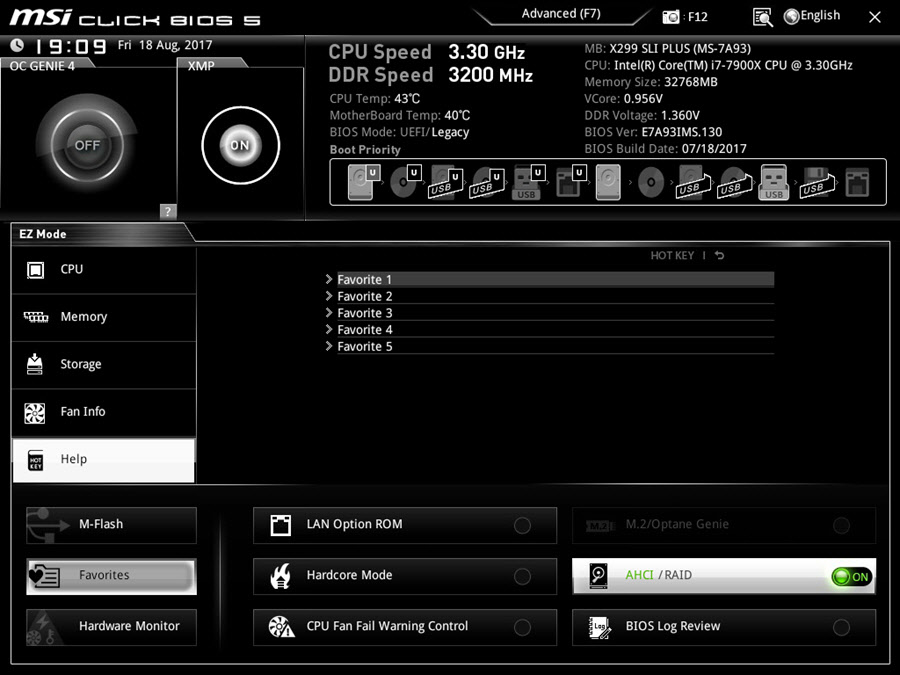
Task: Open the search magnifier icon in top bar
Action: pos(763,17)
